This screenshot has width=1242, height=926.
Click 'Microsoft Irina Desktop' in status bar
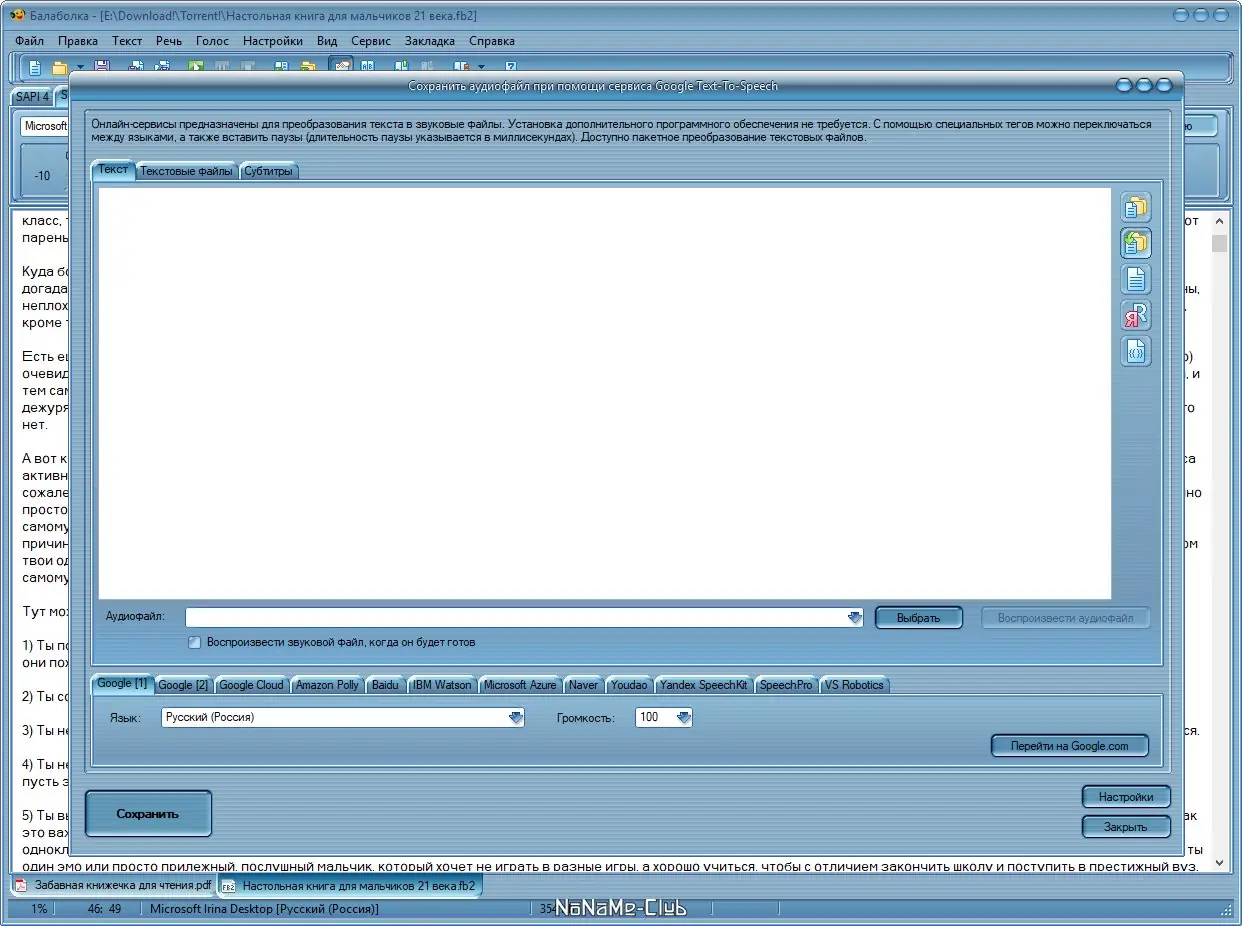264,909
